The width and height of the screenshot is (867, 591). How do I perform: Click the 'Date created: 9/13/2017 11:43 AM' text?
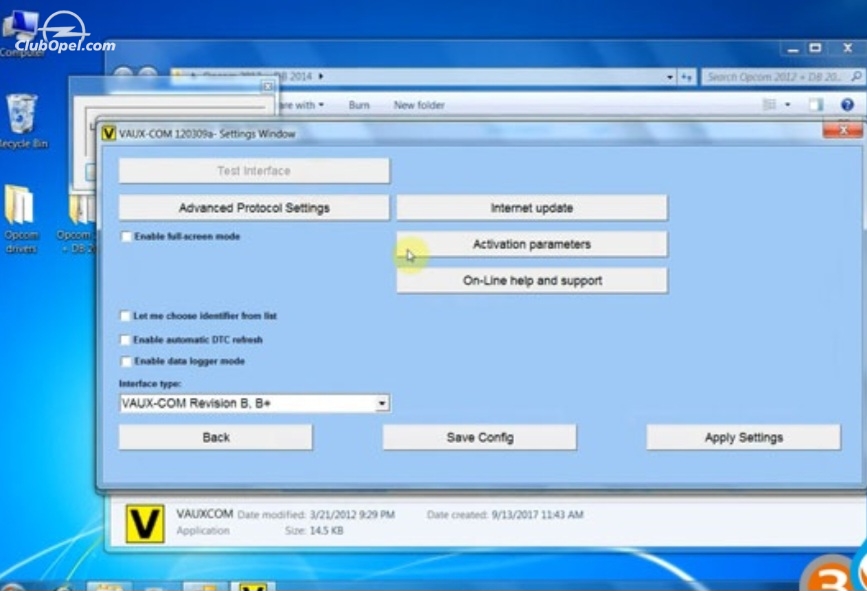[x=505, y=515]
